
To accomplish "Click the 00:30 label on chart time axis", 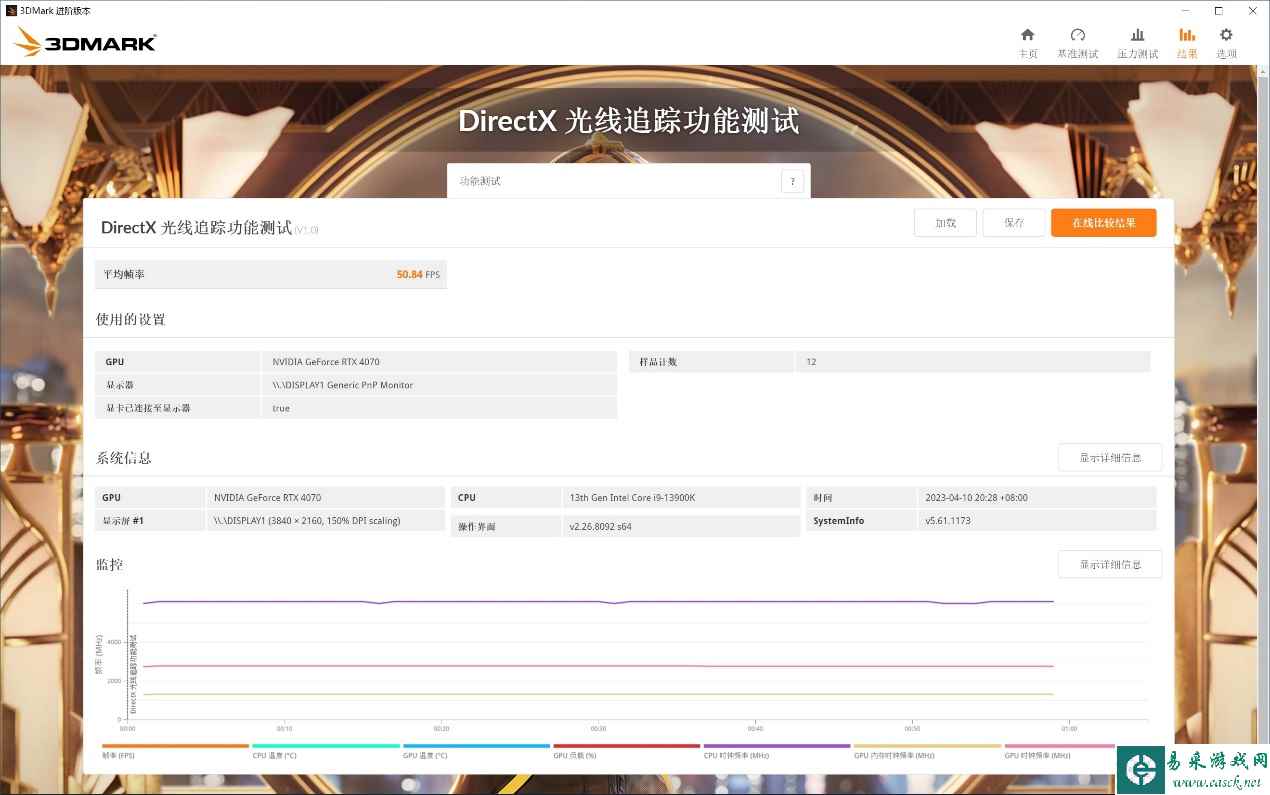I will coord(598,729).
